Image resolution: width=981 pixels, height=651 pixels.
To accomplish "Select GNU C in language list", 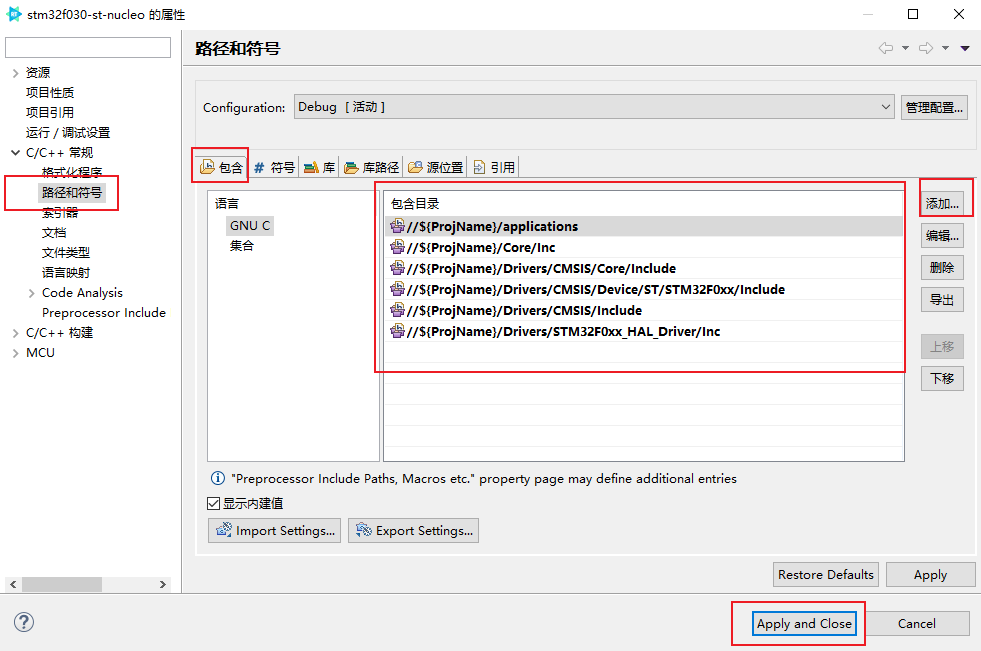I will [250, 226].
